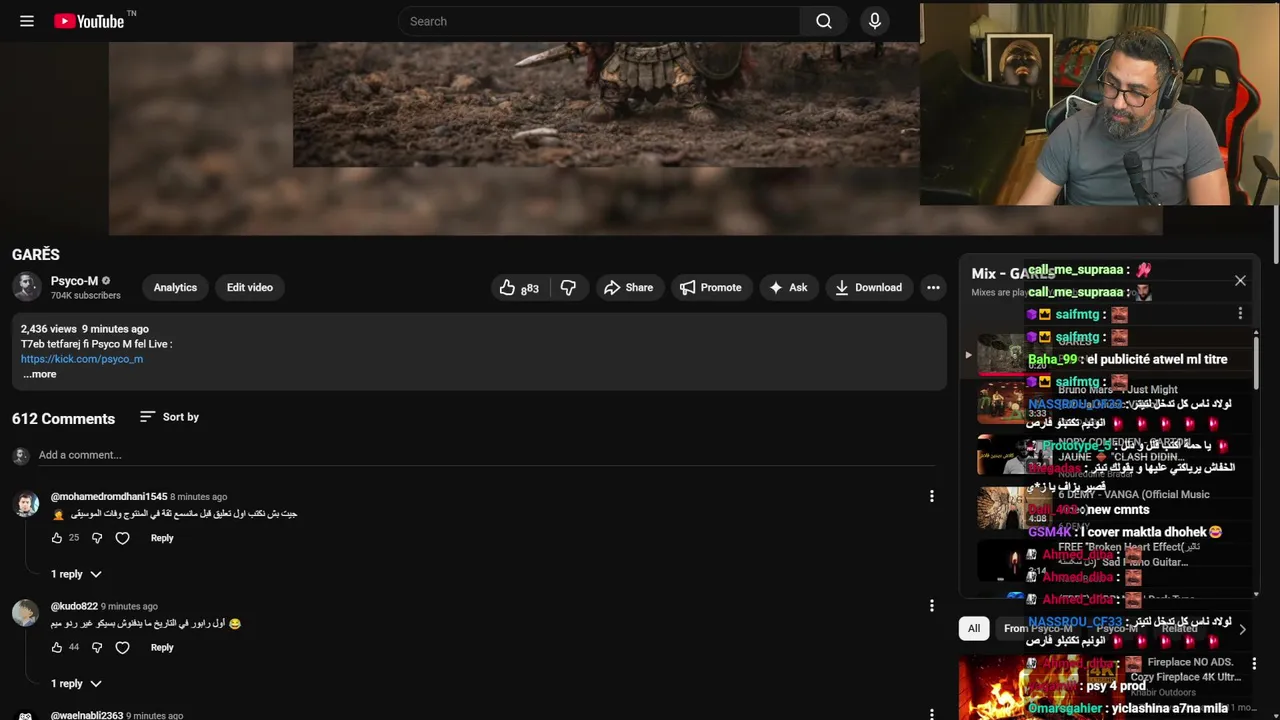The height and width of the screenshot is (720, 1280).
Task: Expand 1 reply under @kudo822 comment
Action: tap(77, 684)
